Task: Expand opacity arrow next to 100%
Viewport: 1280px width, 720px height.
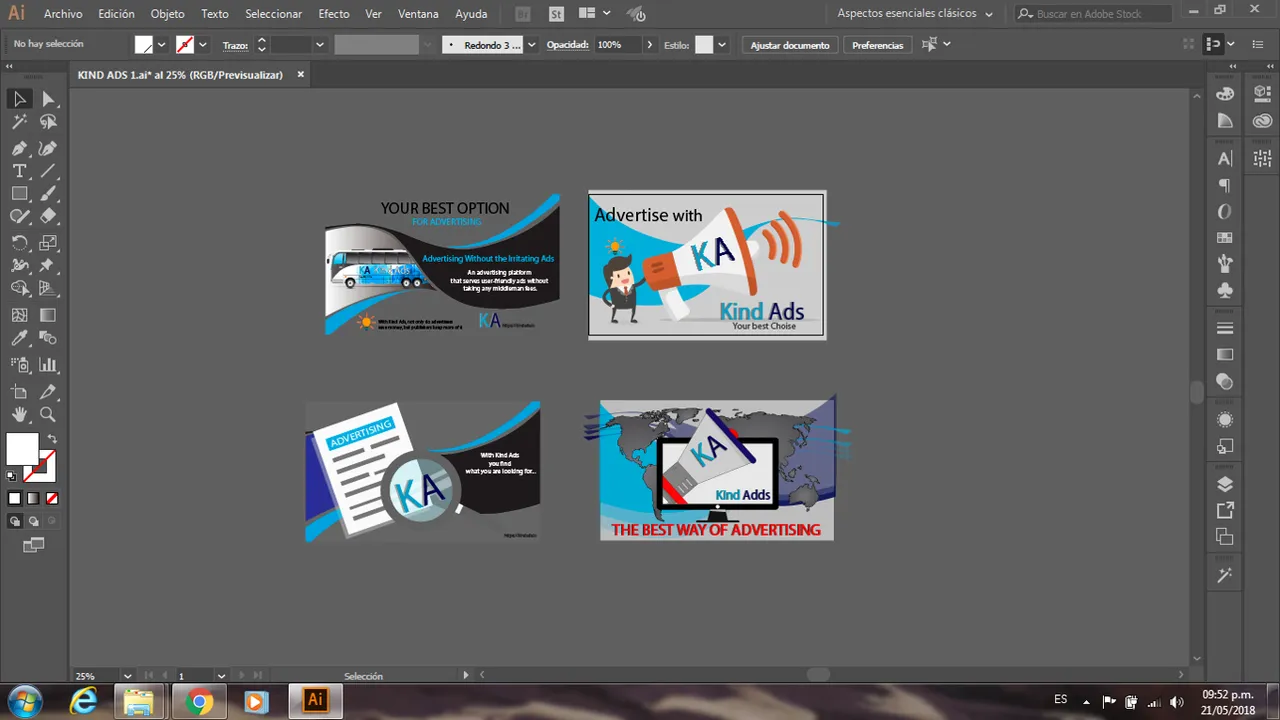Action: click(650, 45)
